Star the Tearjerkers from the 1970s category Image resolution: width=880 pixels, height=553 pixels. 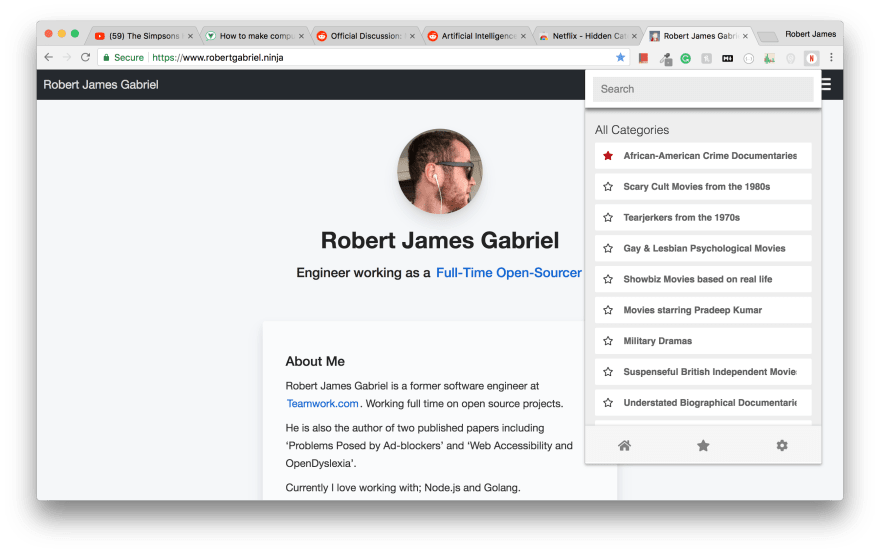(x=608, y=218)
